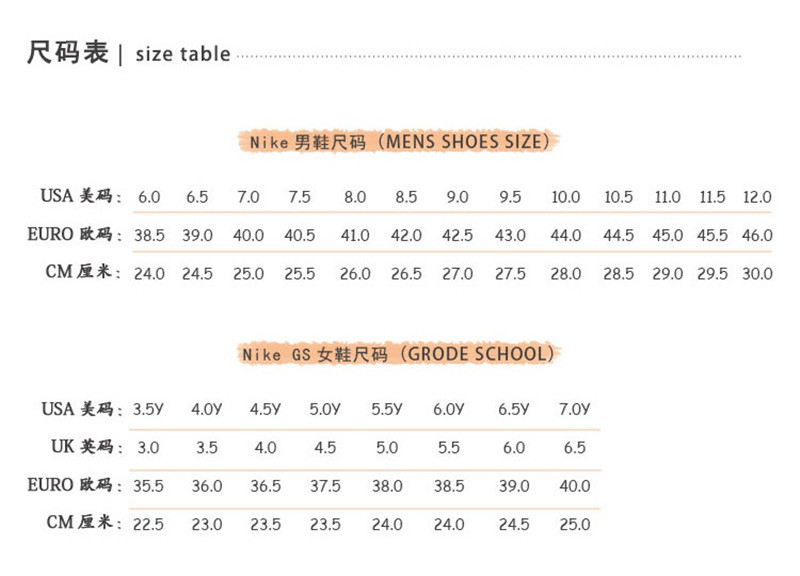
Task: Click GS EURO size 37.5
Action: tap(325, 486)
